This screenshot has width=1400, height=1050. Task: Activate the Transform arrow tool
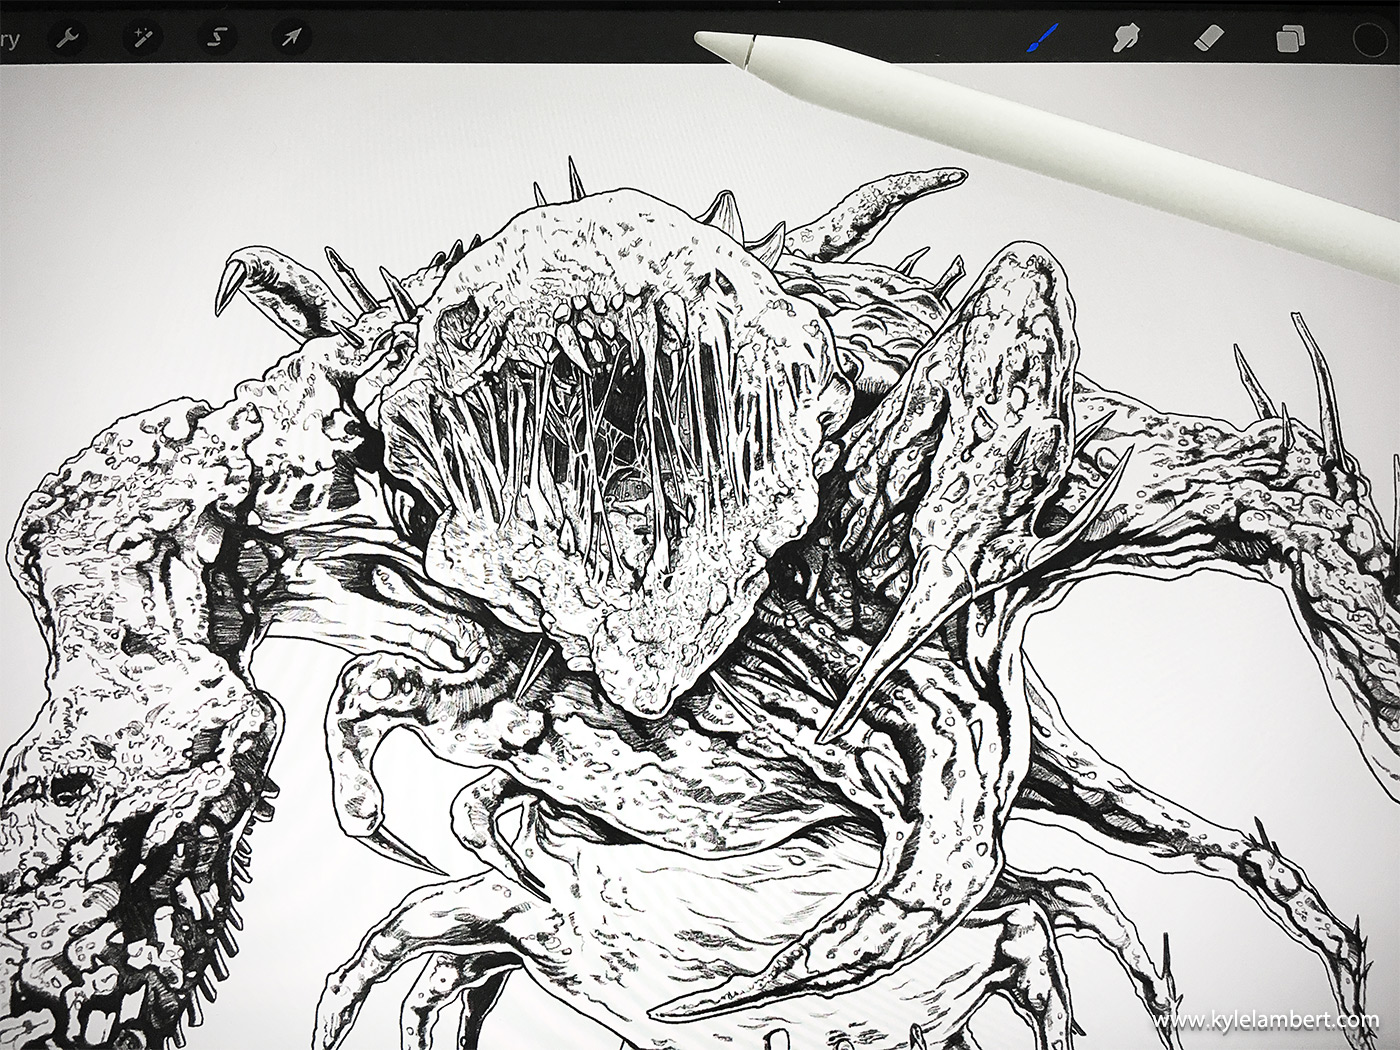click(291, 39)
